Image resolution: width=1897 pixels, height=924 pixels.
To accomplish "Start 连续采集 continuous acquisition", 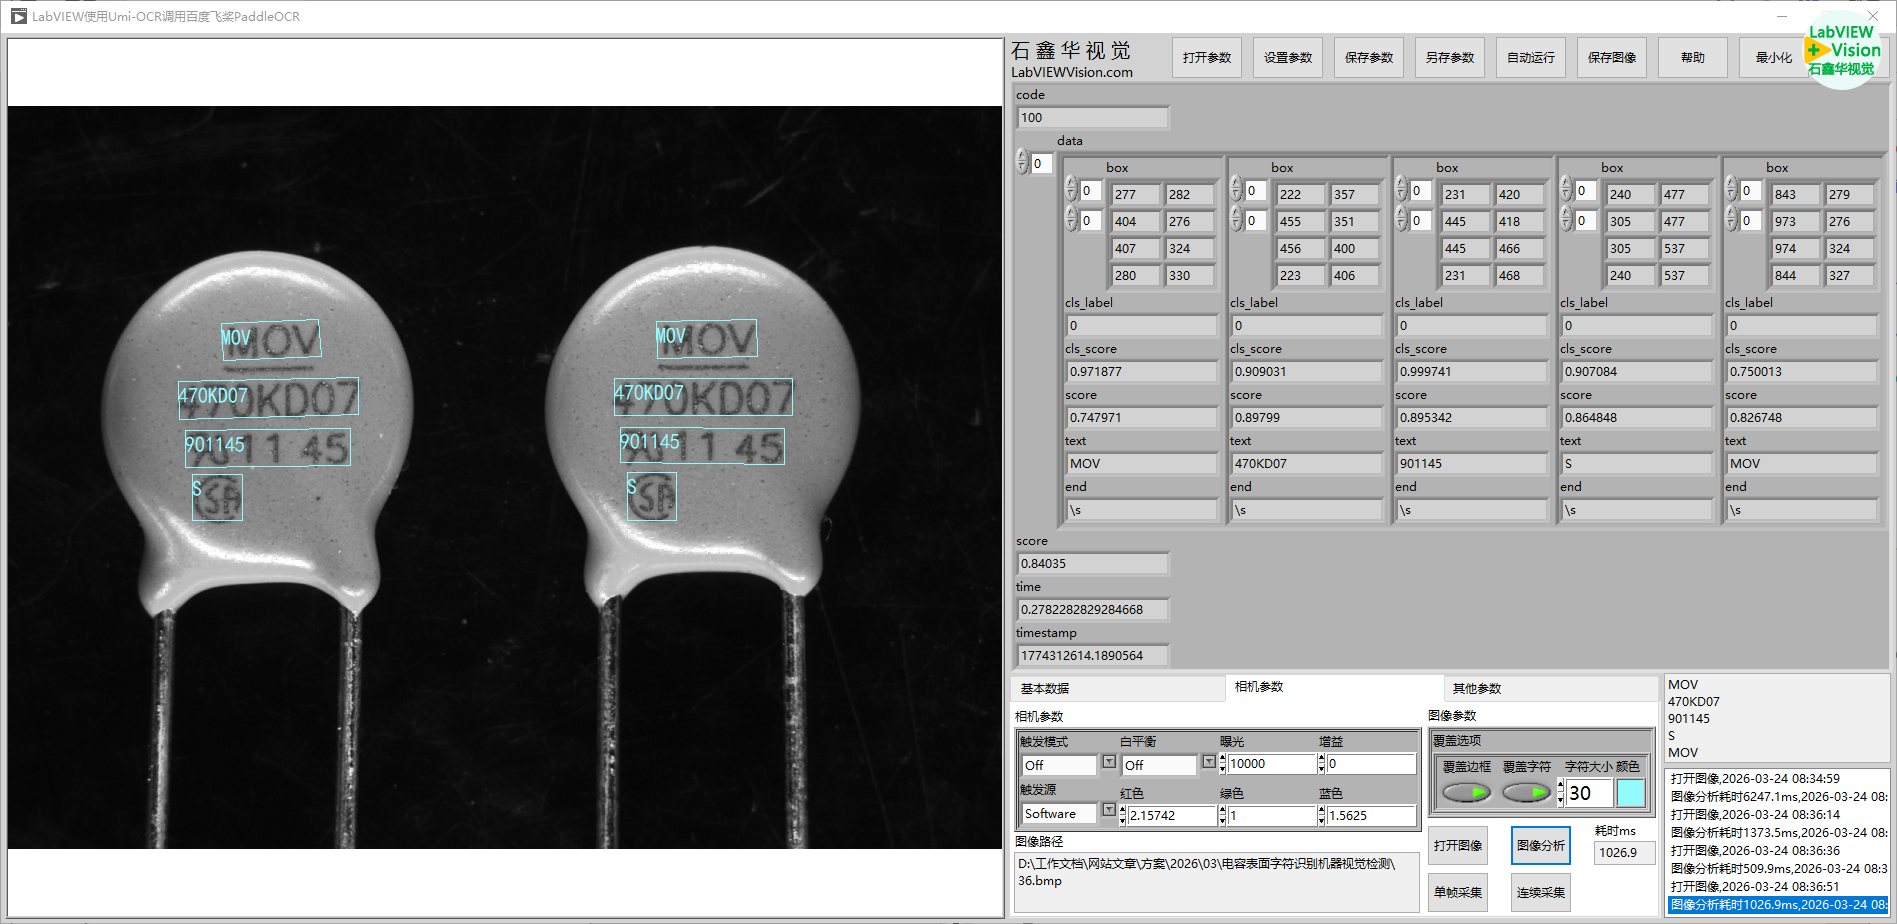I will pyautogui.click(x=1540, y=892).
